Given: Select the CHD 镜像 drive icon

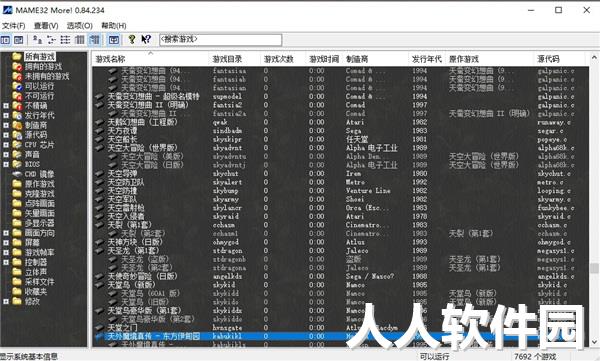Looking at the screenshot, I should (x=17, y=174).
